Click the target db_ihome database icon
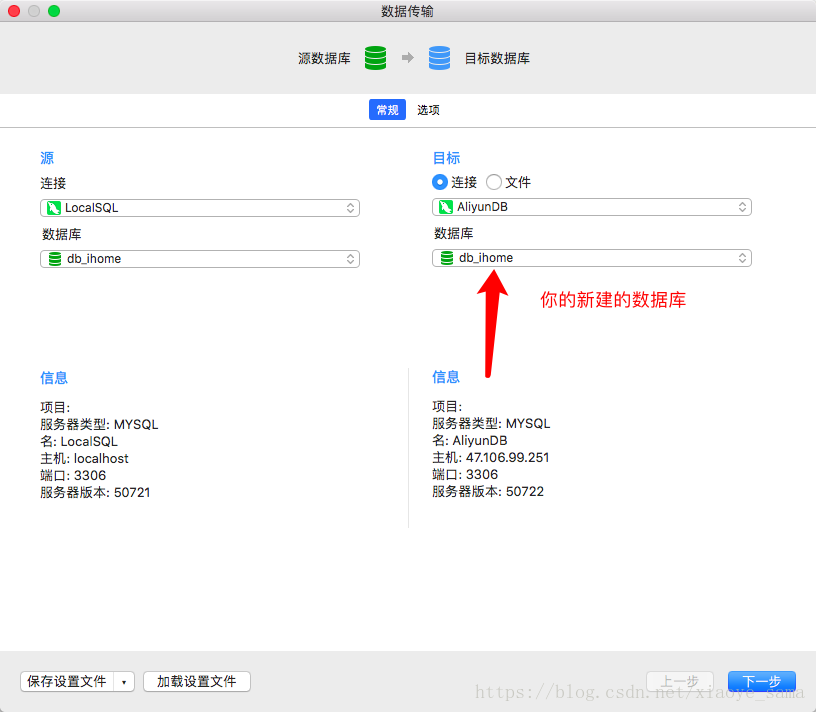 pyautogui.click(x=447, y=258)
